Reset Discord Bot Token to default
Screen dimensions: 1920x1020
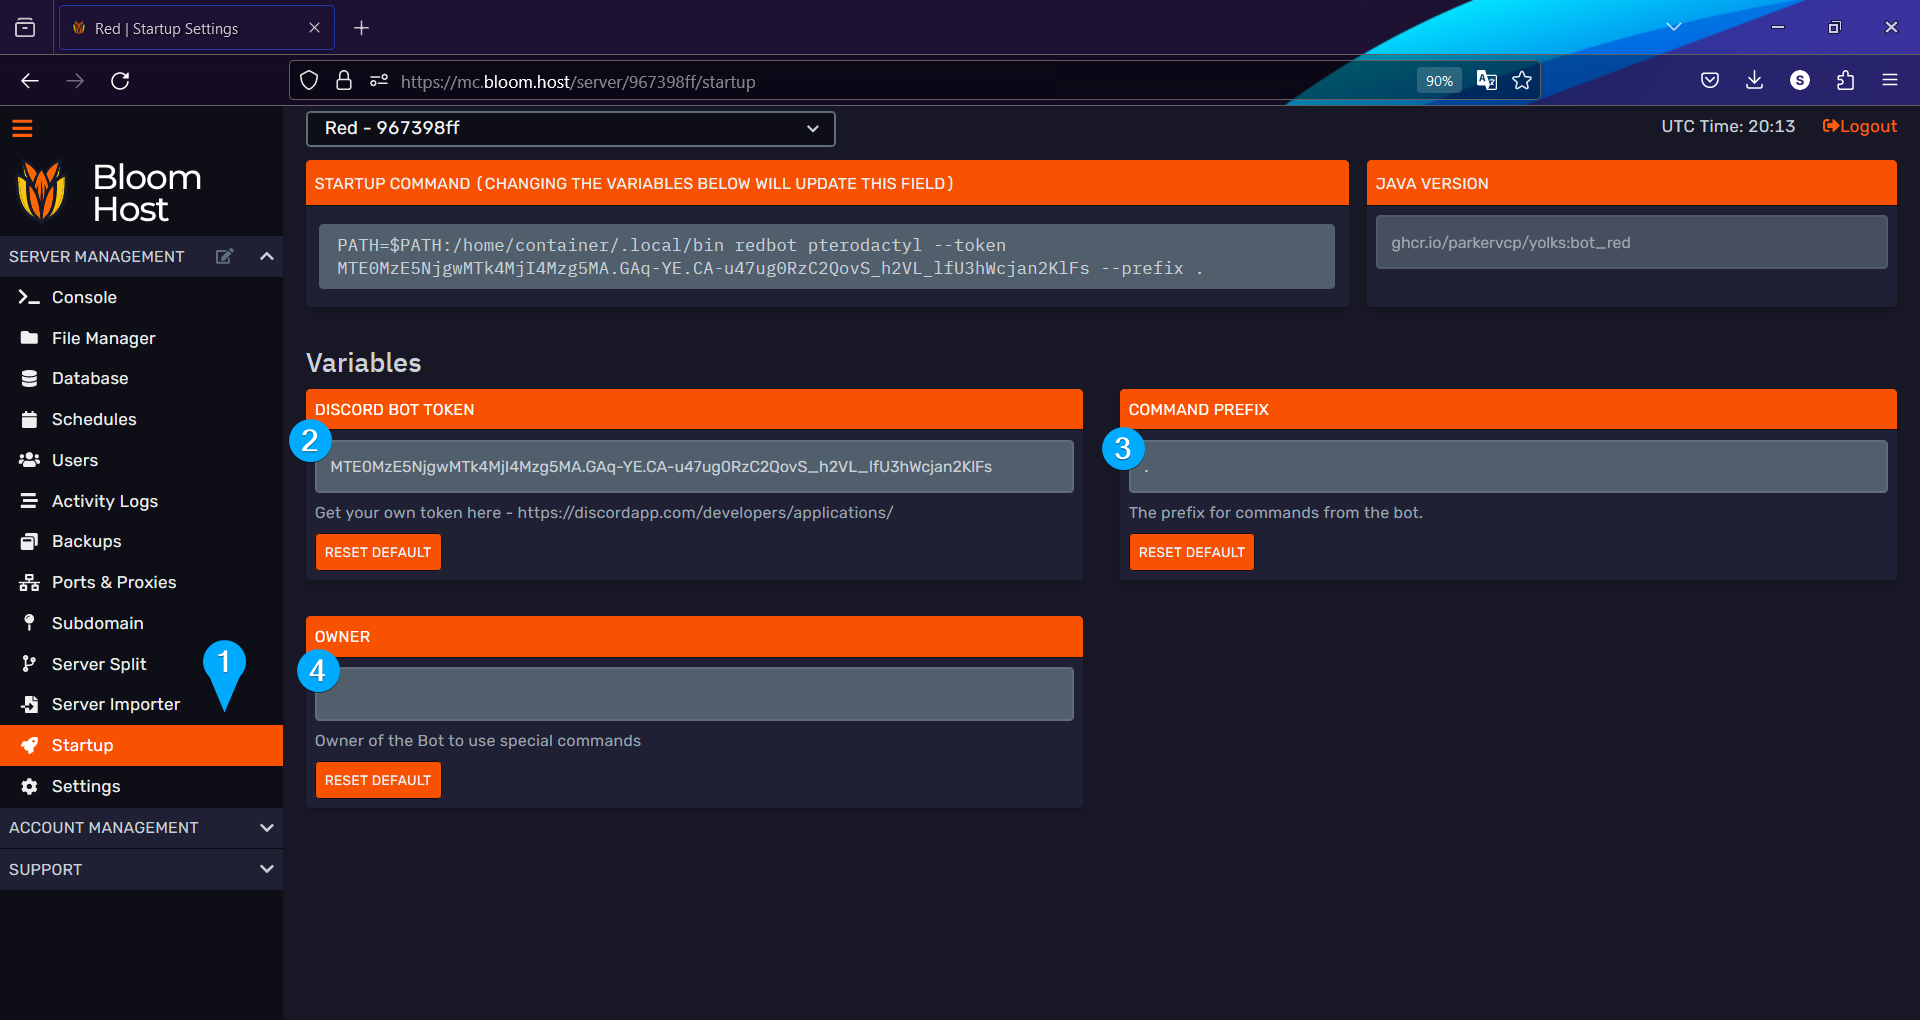(378, 552)
